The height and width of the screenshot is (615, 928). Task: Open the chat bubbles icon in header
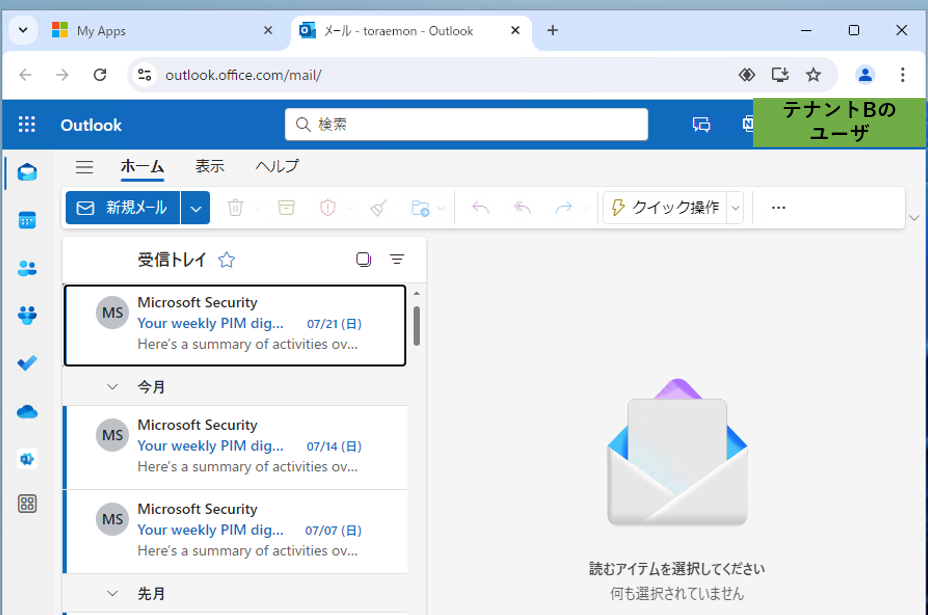(701, 124)
